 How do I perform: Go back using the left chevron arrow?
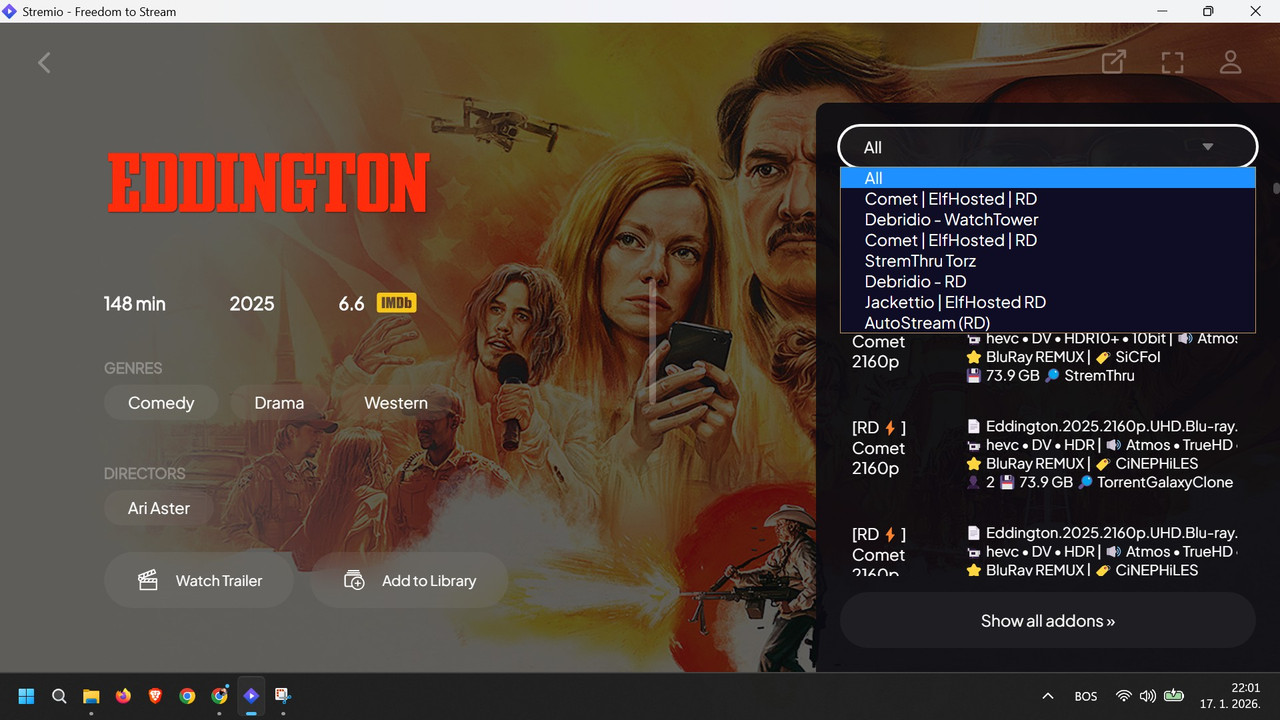click(x=44, y=63)
